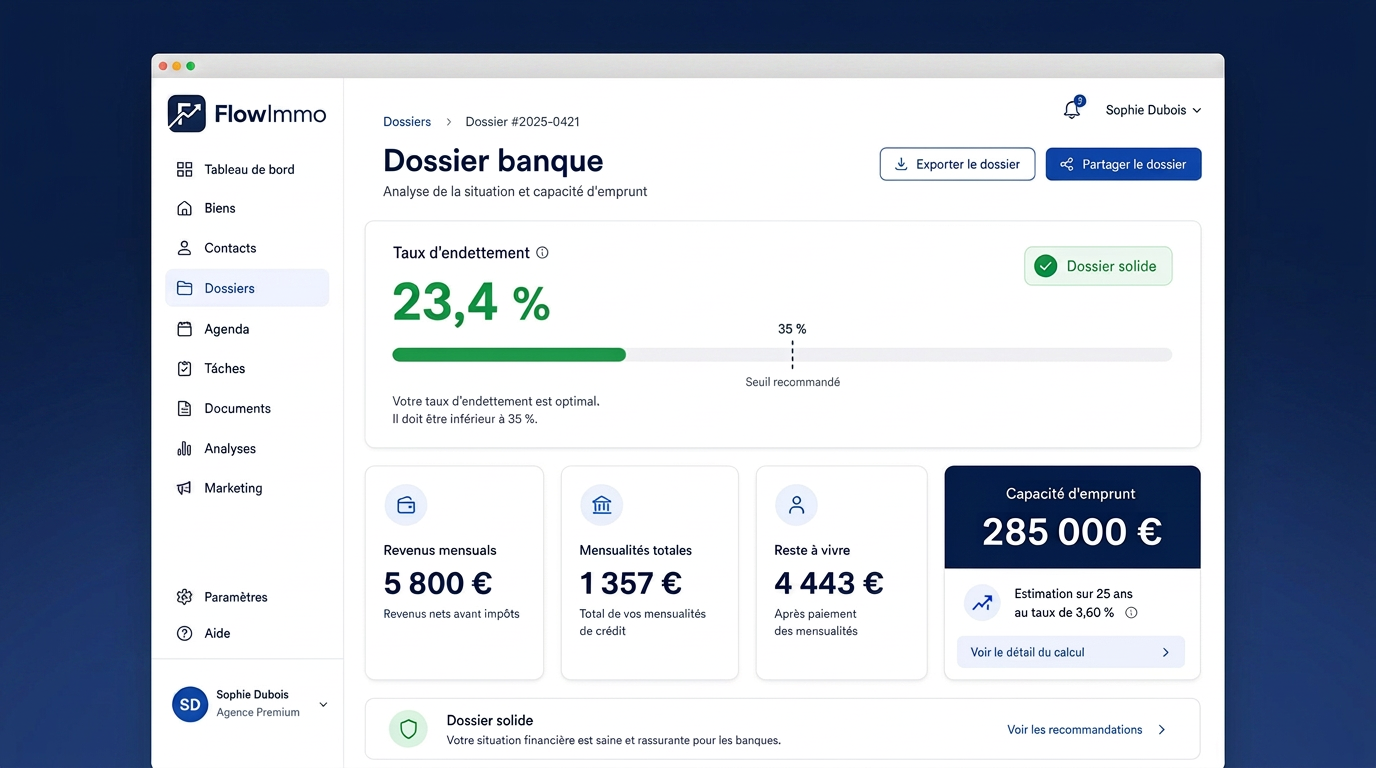Click the 23,4 % debt ratio value
1376x768 pixels.
(471, 302)
